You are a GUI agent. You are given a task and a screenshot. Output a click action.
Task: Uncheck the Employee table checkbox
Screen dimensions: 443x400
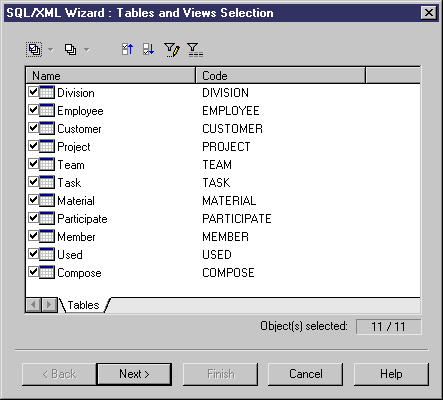point(33,110)
